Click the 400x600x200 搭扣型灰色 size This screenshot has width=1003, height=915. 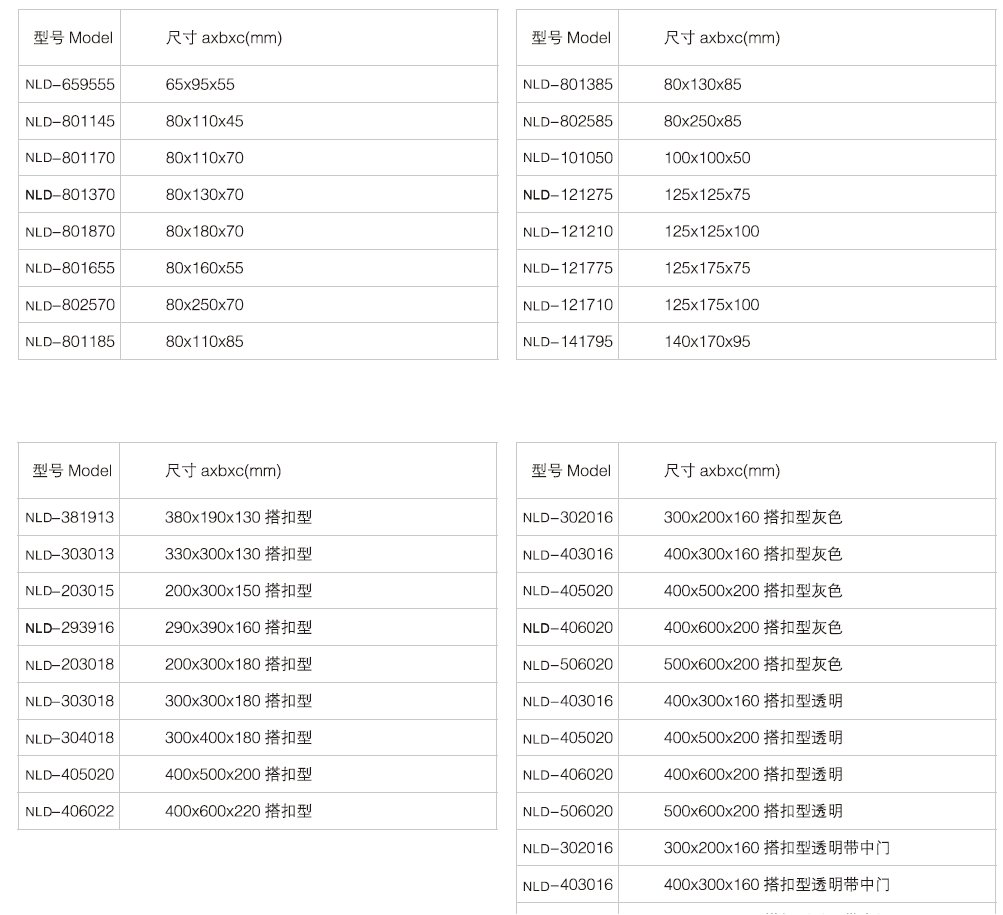[x=753, y=628]
